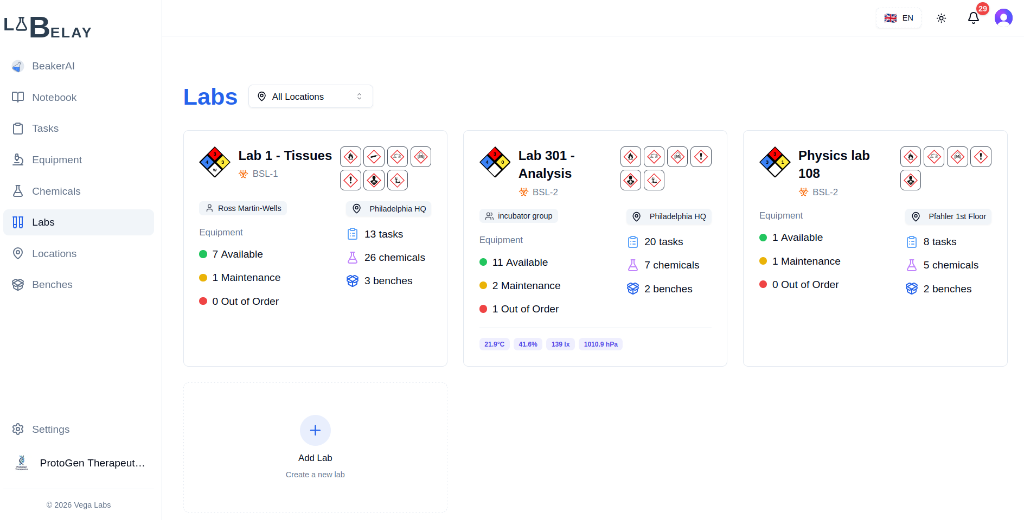Click the environment hazard icon on Lab 301 - Analysis
The width and height of the screenshot is (1024, 520).
[x=654, y=180]
